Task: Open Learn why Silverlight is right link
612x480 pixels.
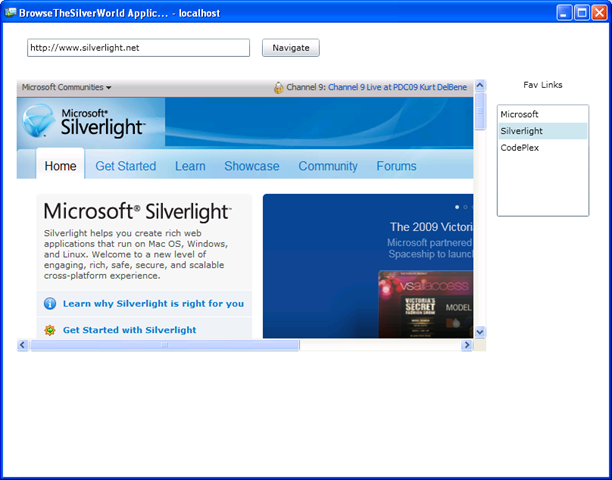Action: (x=153, y=304)
